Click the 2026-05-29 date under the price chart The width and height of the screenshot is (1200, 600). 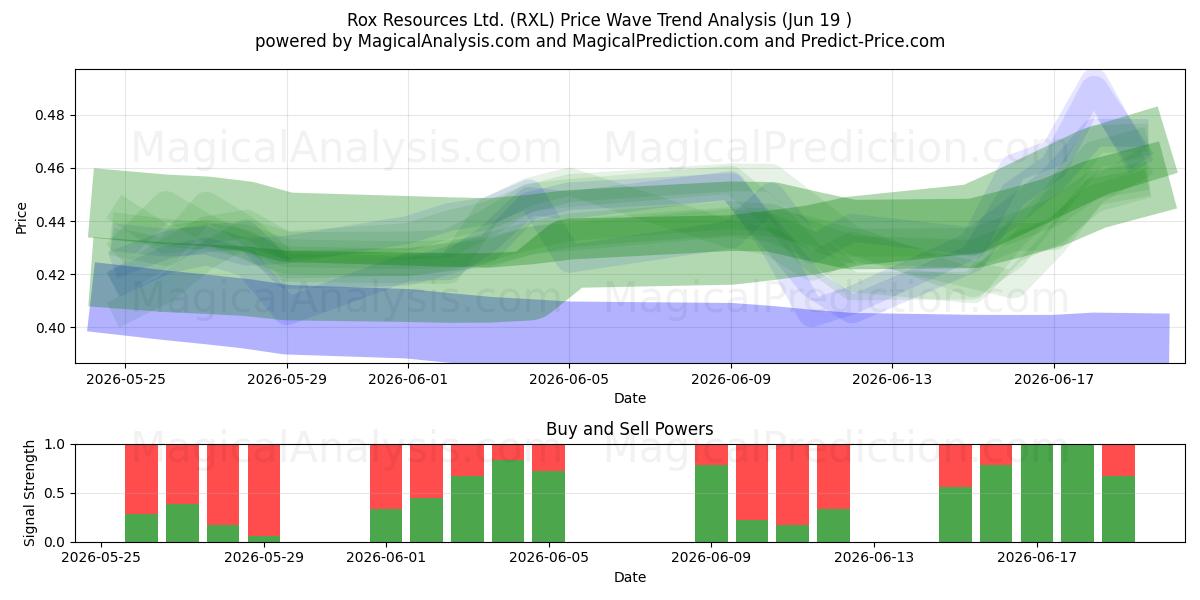pos(287,379)
